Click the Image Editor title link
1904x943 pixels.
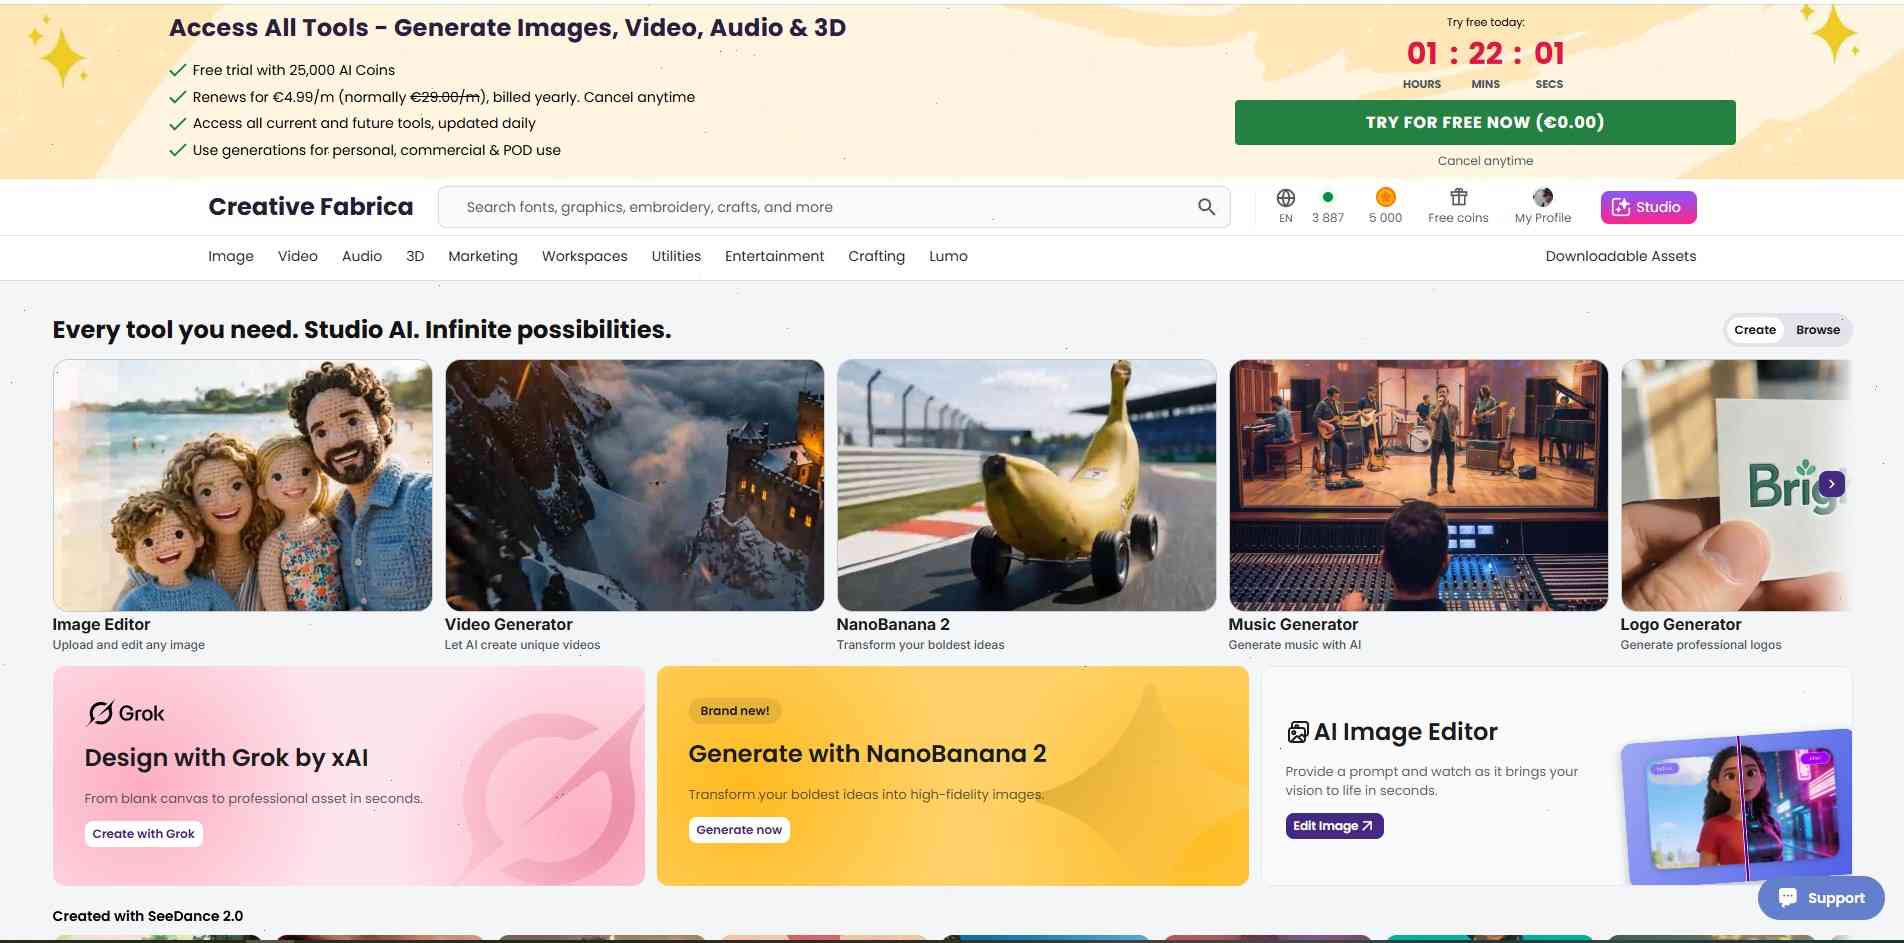coord(101,624)
